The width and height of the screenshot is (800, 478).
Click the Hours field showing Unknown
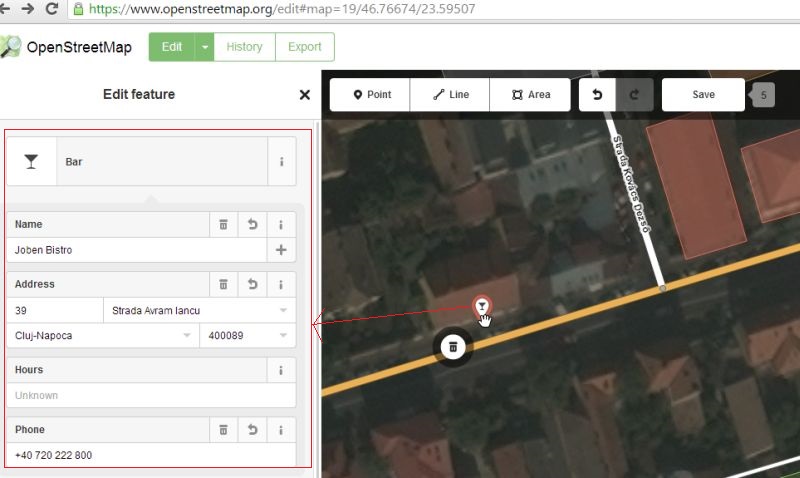point(151,395)
